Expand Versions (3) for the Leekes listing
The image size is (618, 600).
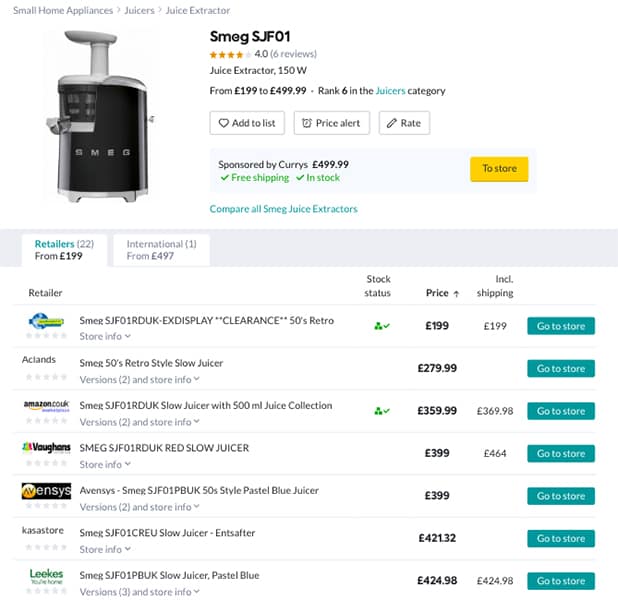coord(139,592)
